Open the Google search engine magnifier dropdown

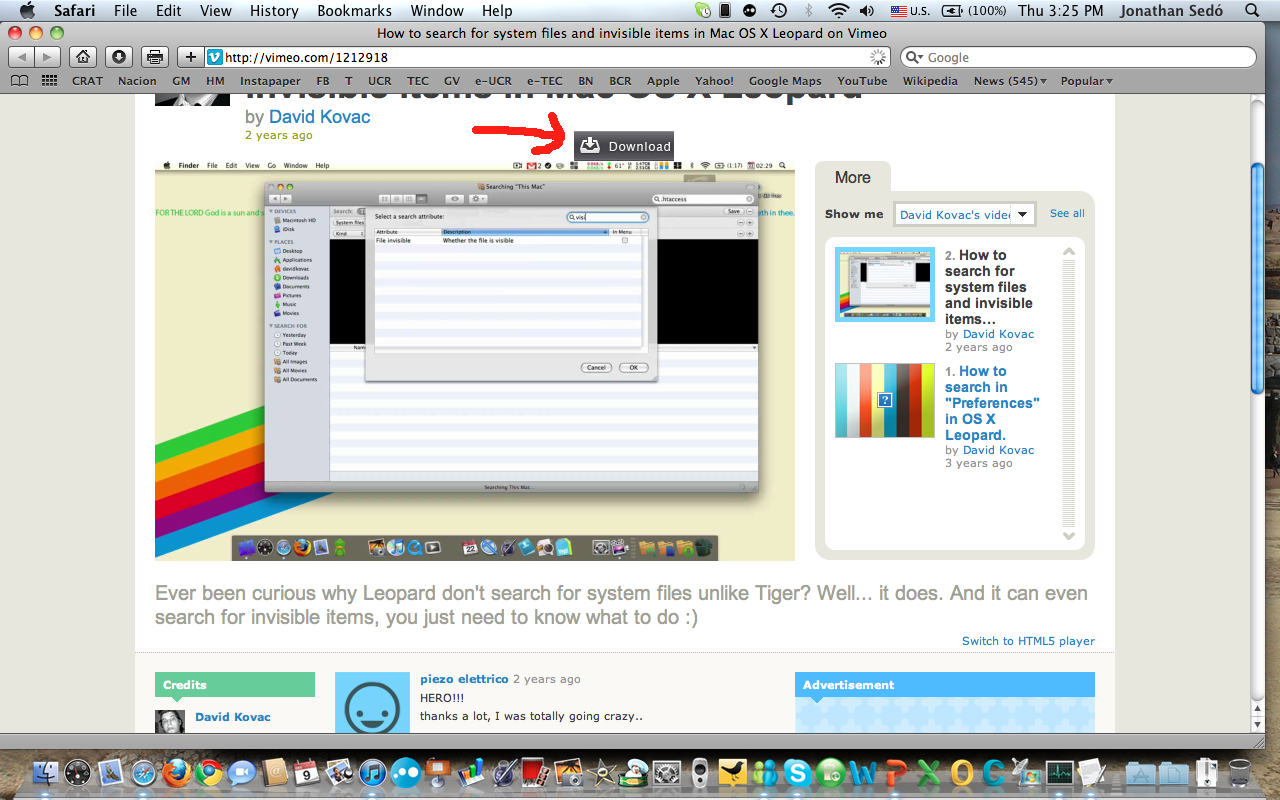tap(914, 57)
